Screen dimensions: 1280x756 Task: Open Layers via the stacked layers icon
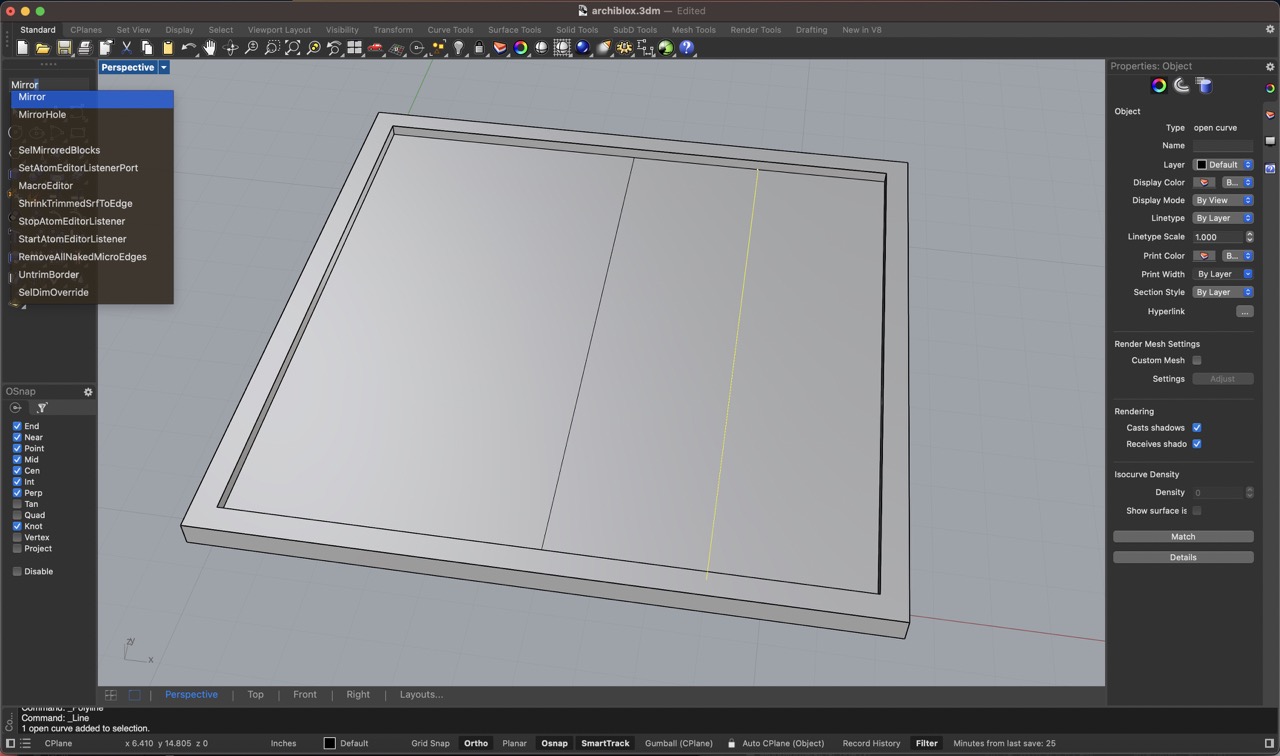(x=500, y=48)
